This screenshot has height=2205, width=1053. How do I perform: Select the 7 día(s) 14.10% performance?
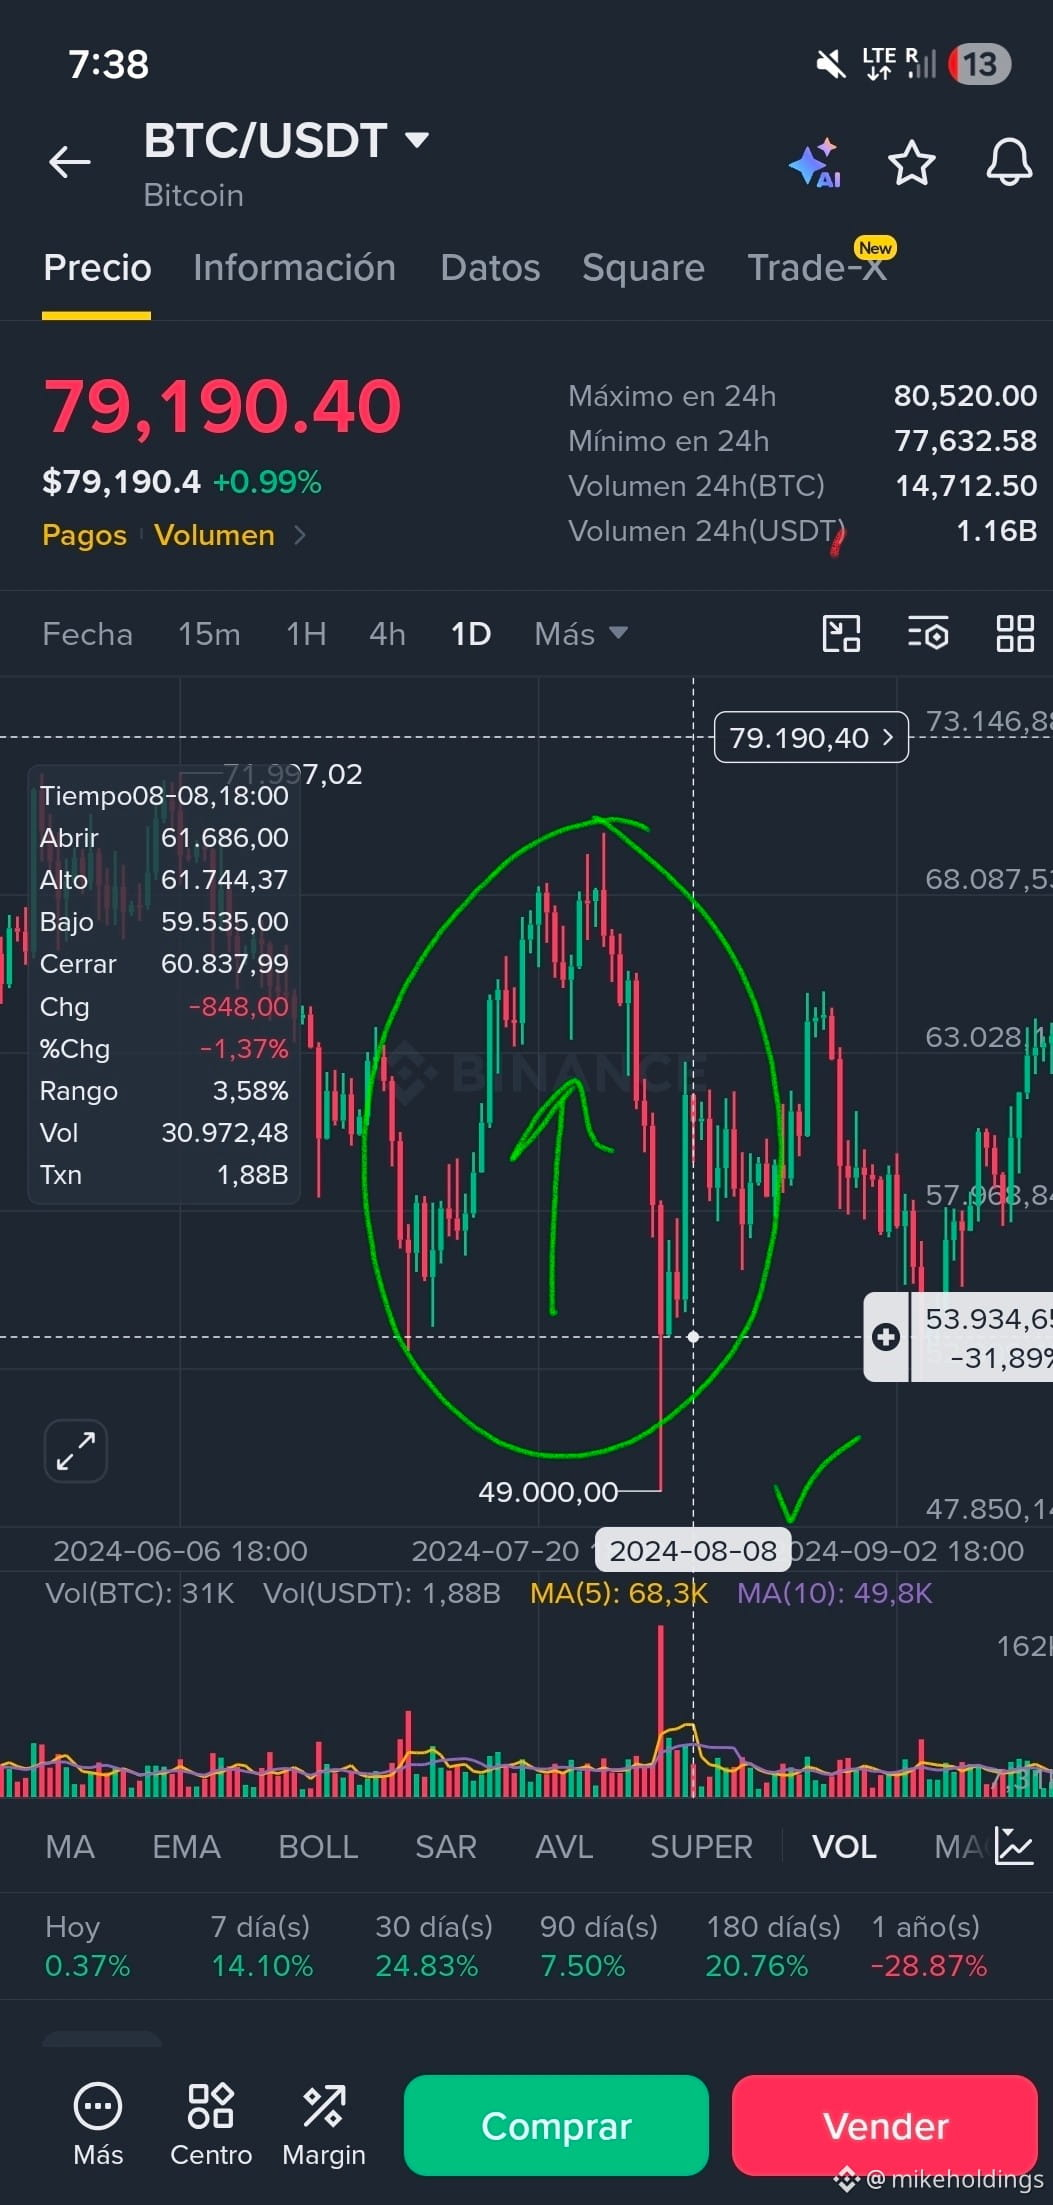click(x=261, y=1946)
